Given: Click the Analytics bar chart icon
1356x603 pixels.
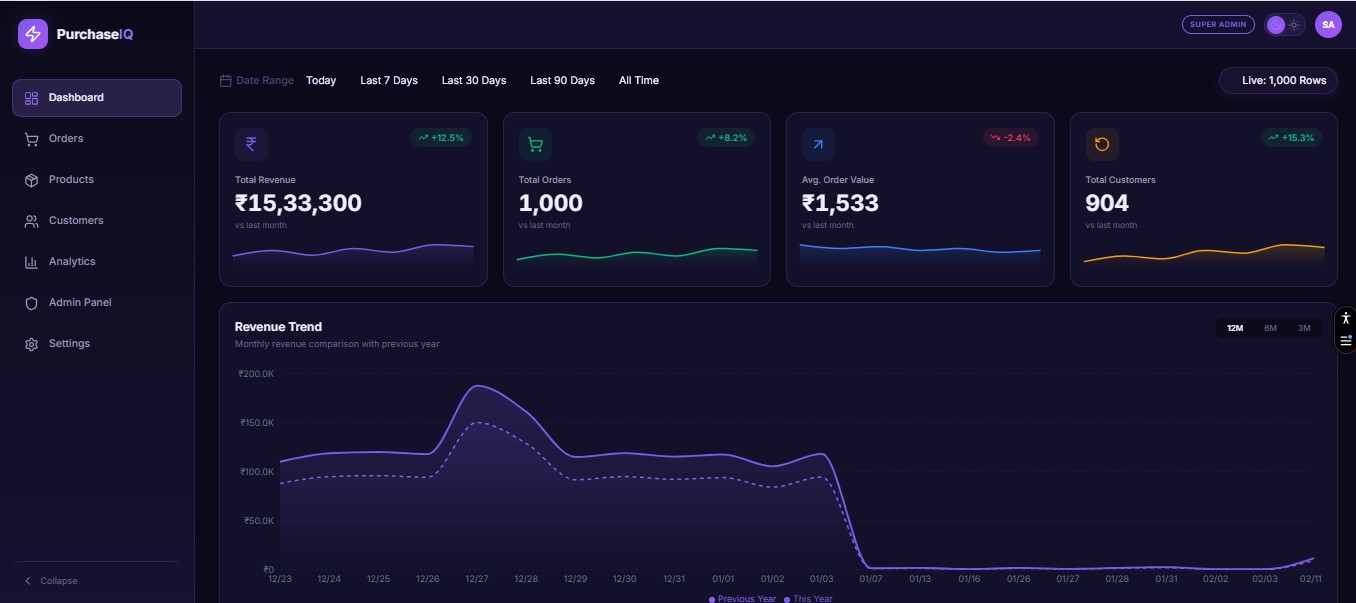Looking at the screenshot, I should [31, 262].
